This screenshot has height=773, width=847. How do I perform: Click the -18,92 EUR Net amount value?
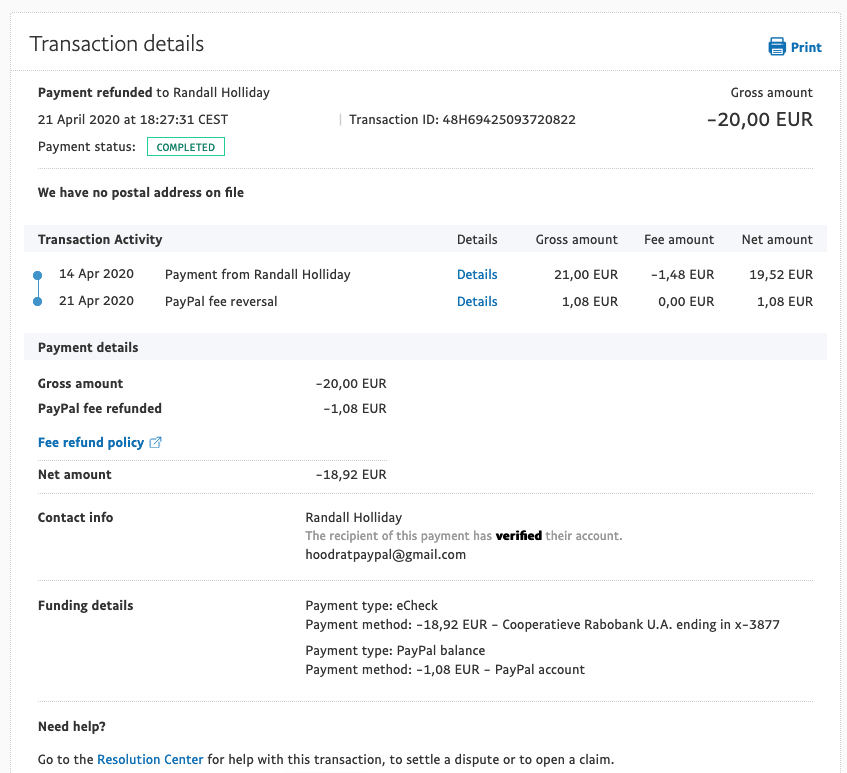pyautogui.click(x=351, y=474)
